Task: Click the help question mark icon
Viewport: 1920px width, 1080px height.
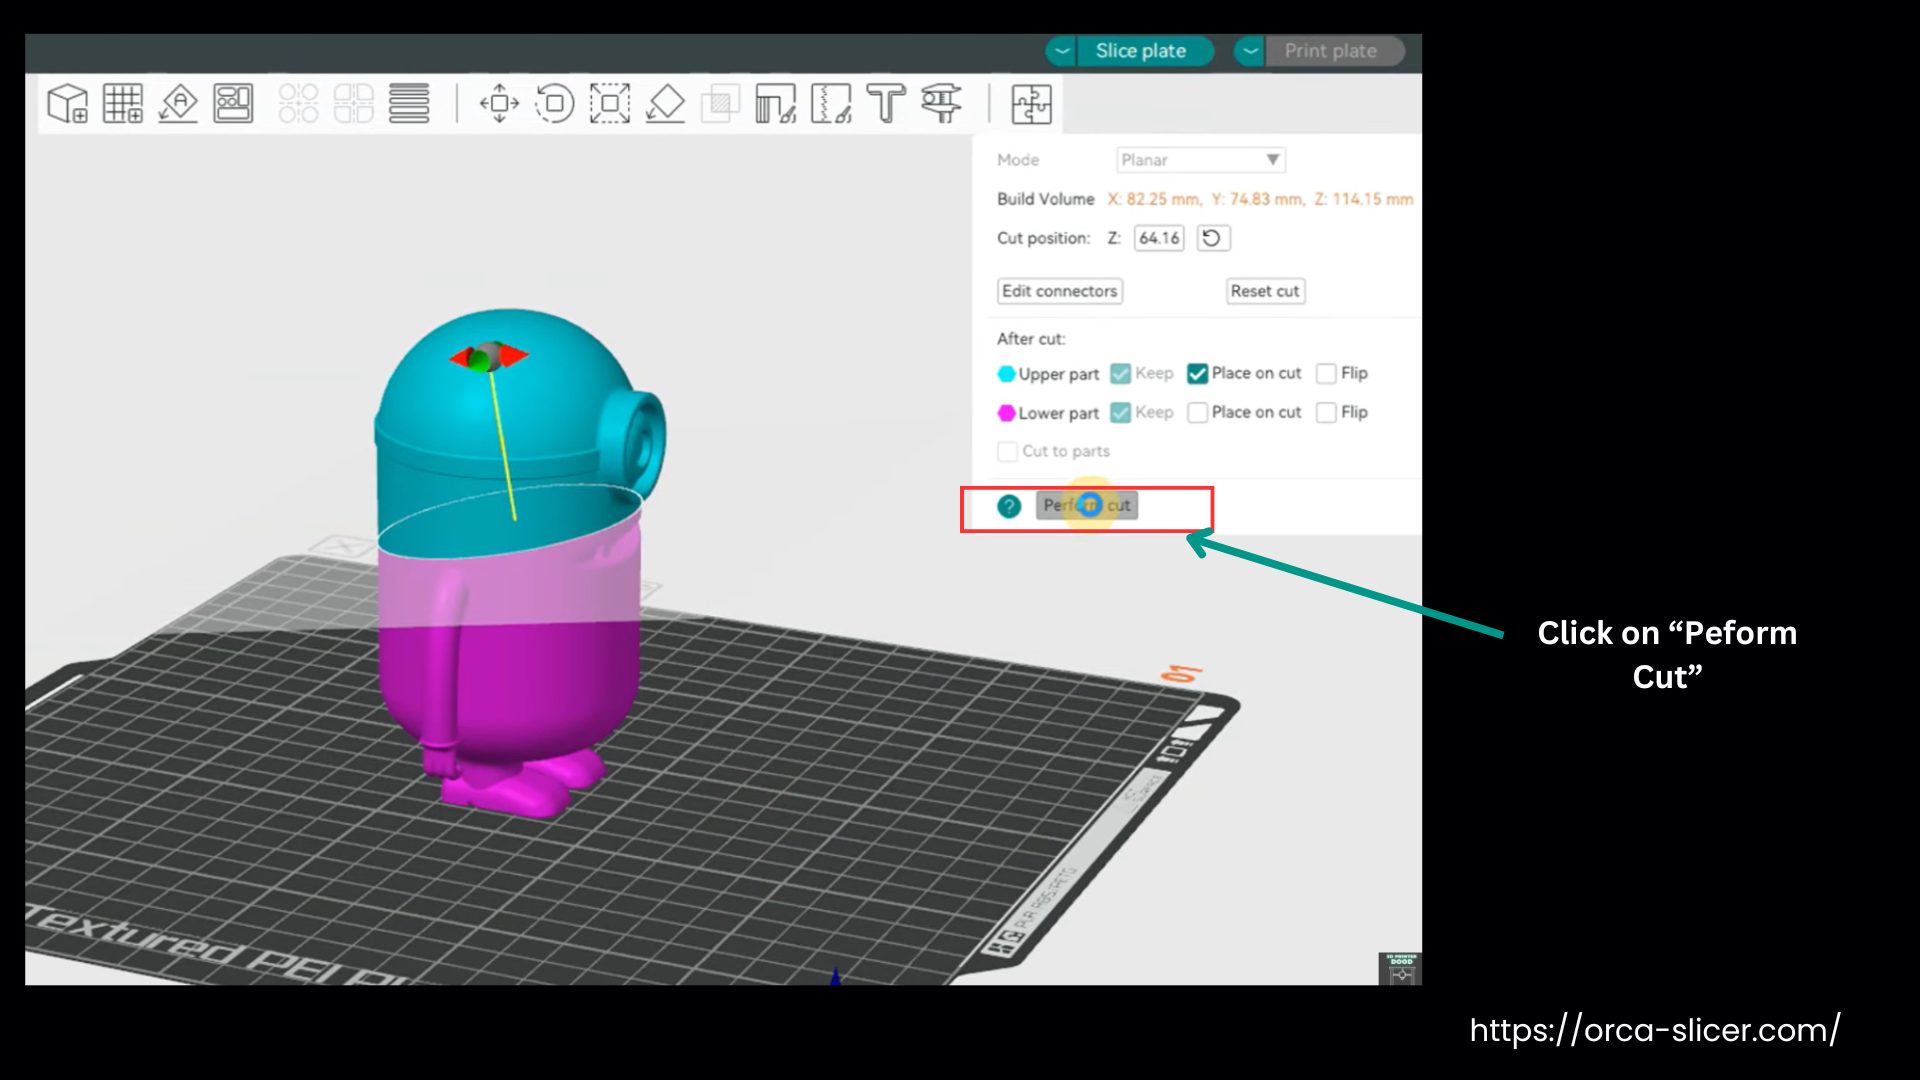Action: coord(1009,506)
